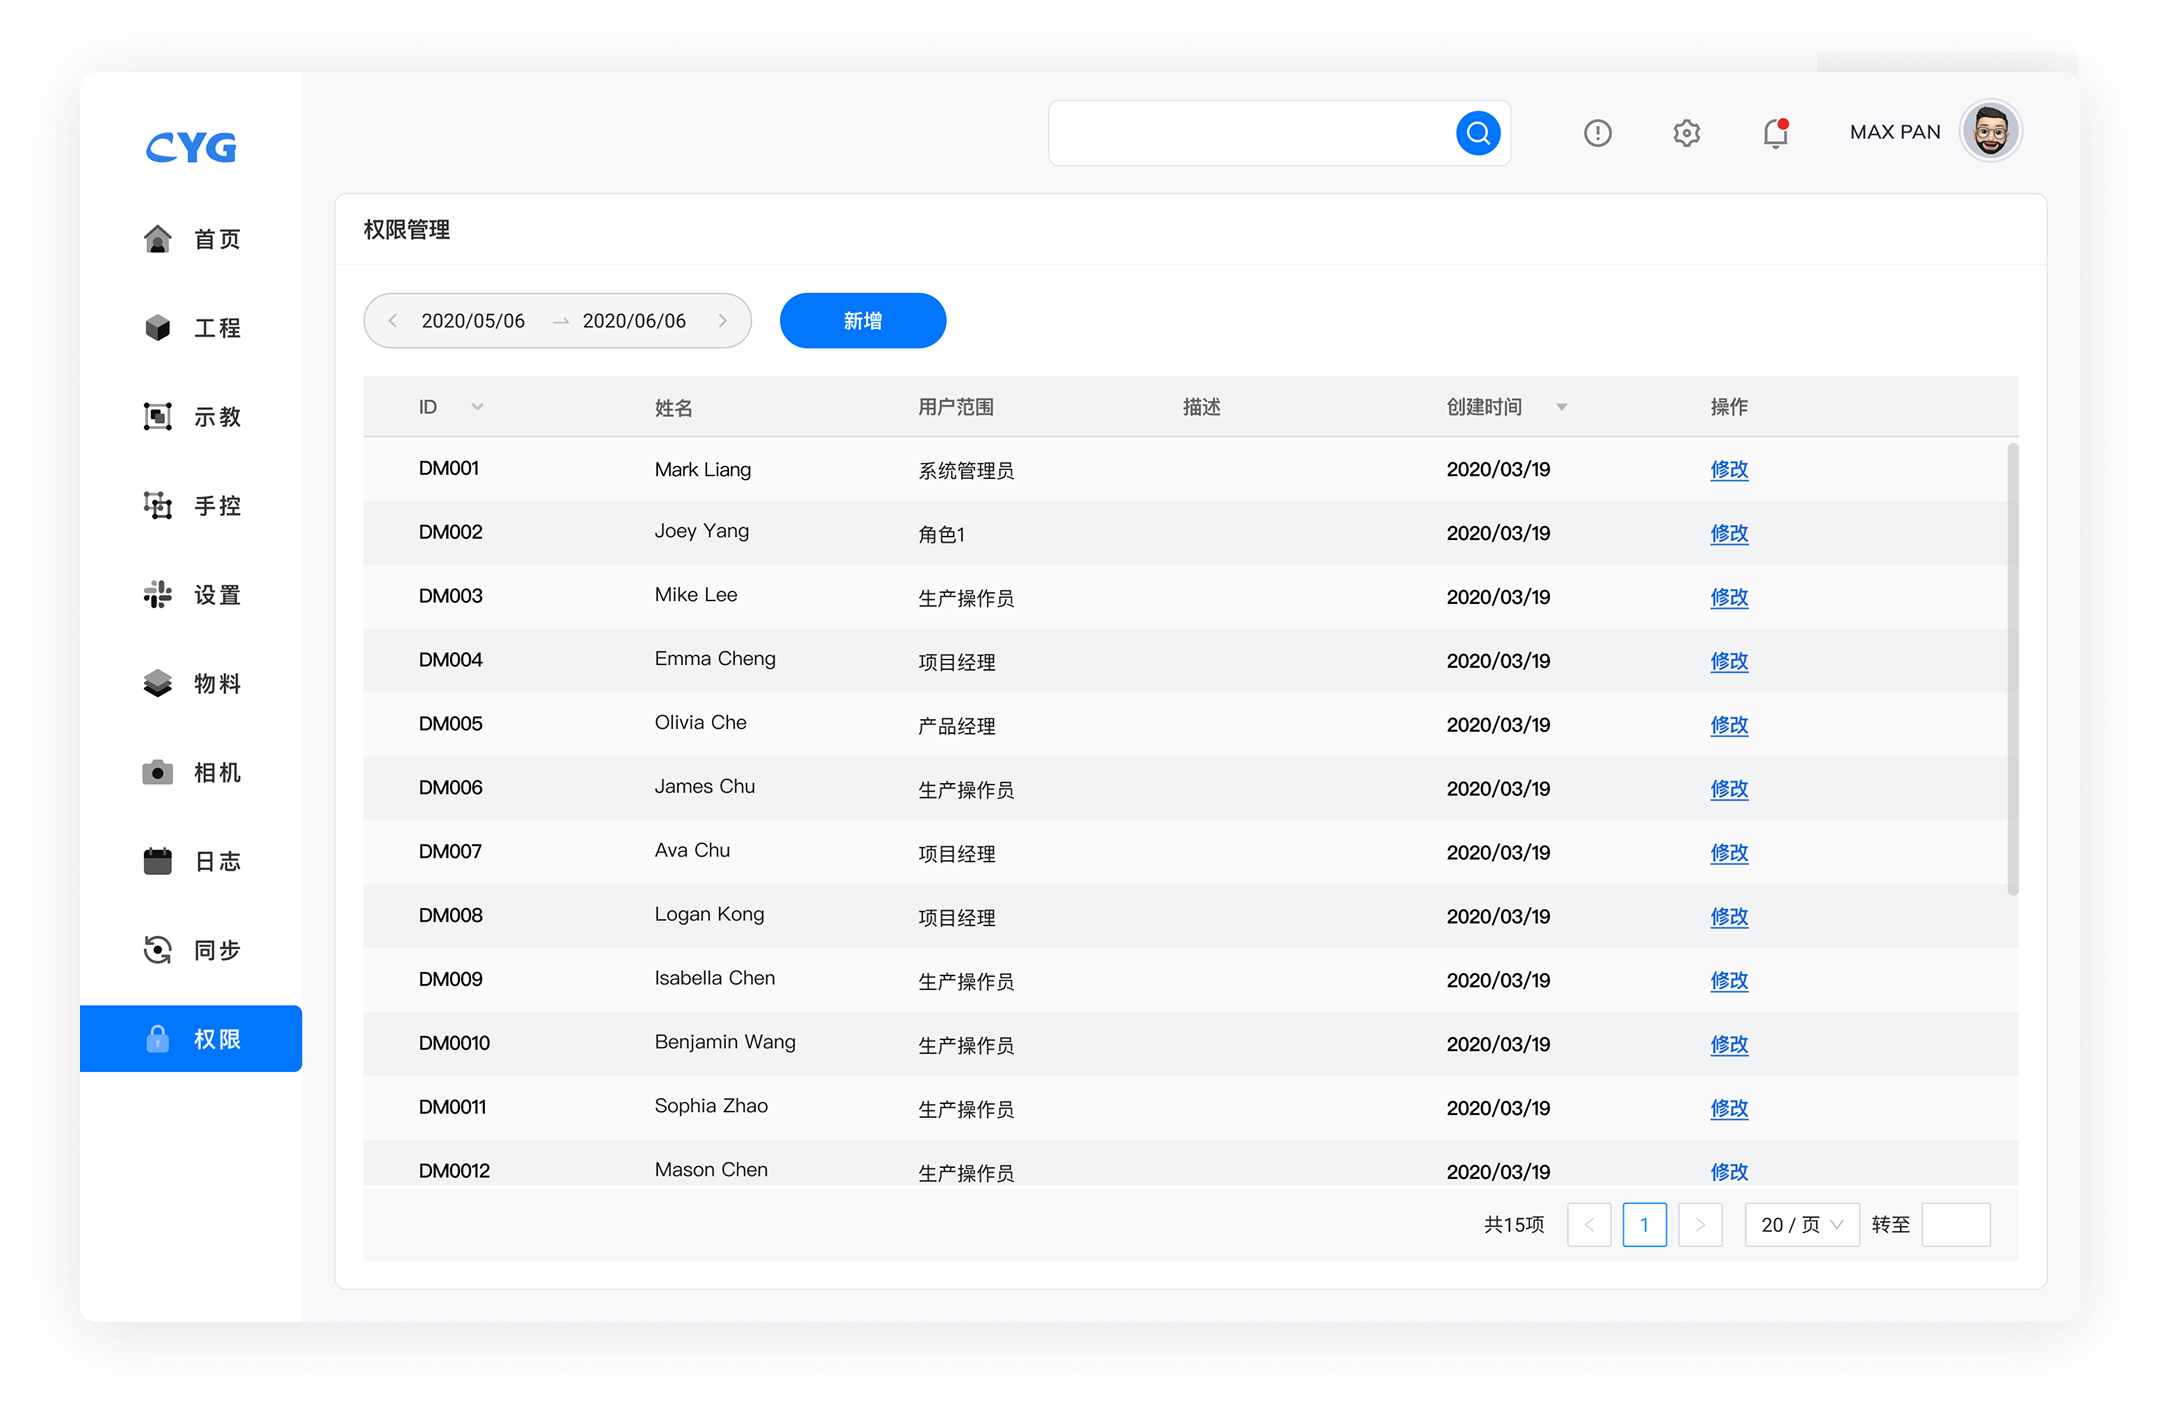Click the manual control icon beside 手控
The width and height of the screenshot is (2160, 1410).
click(x=157, y=505)
